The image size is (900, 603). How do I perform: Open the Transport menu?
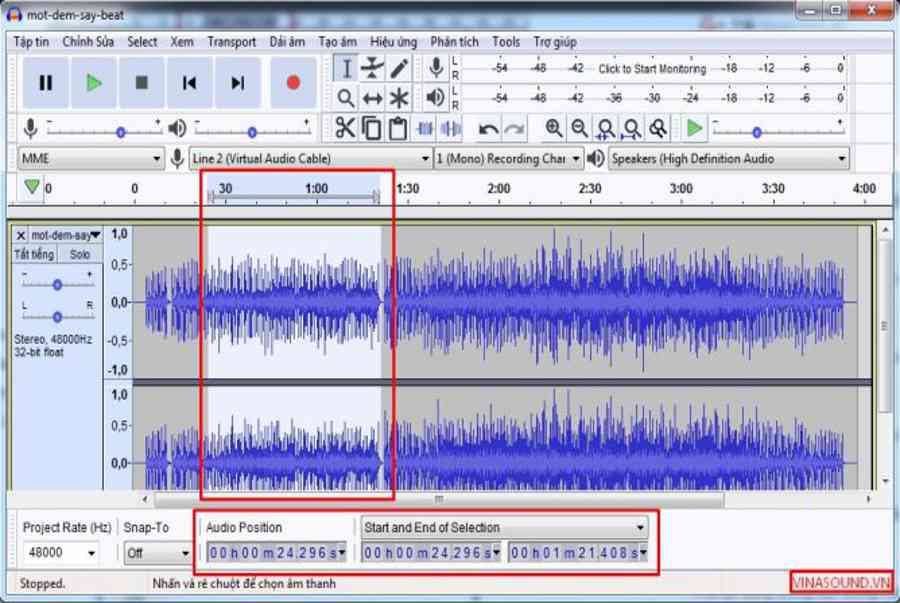(231, 42)
